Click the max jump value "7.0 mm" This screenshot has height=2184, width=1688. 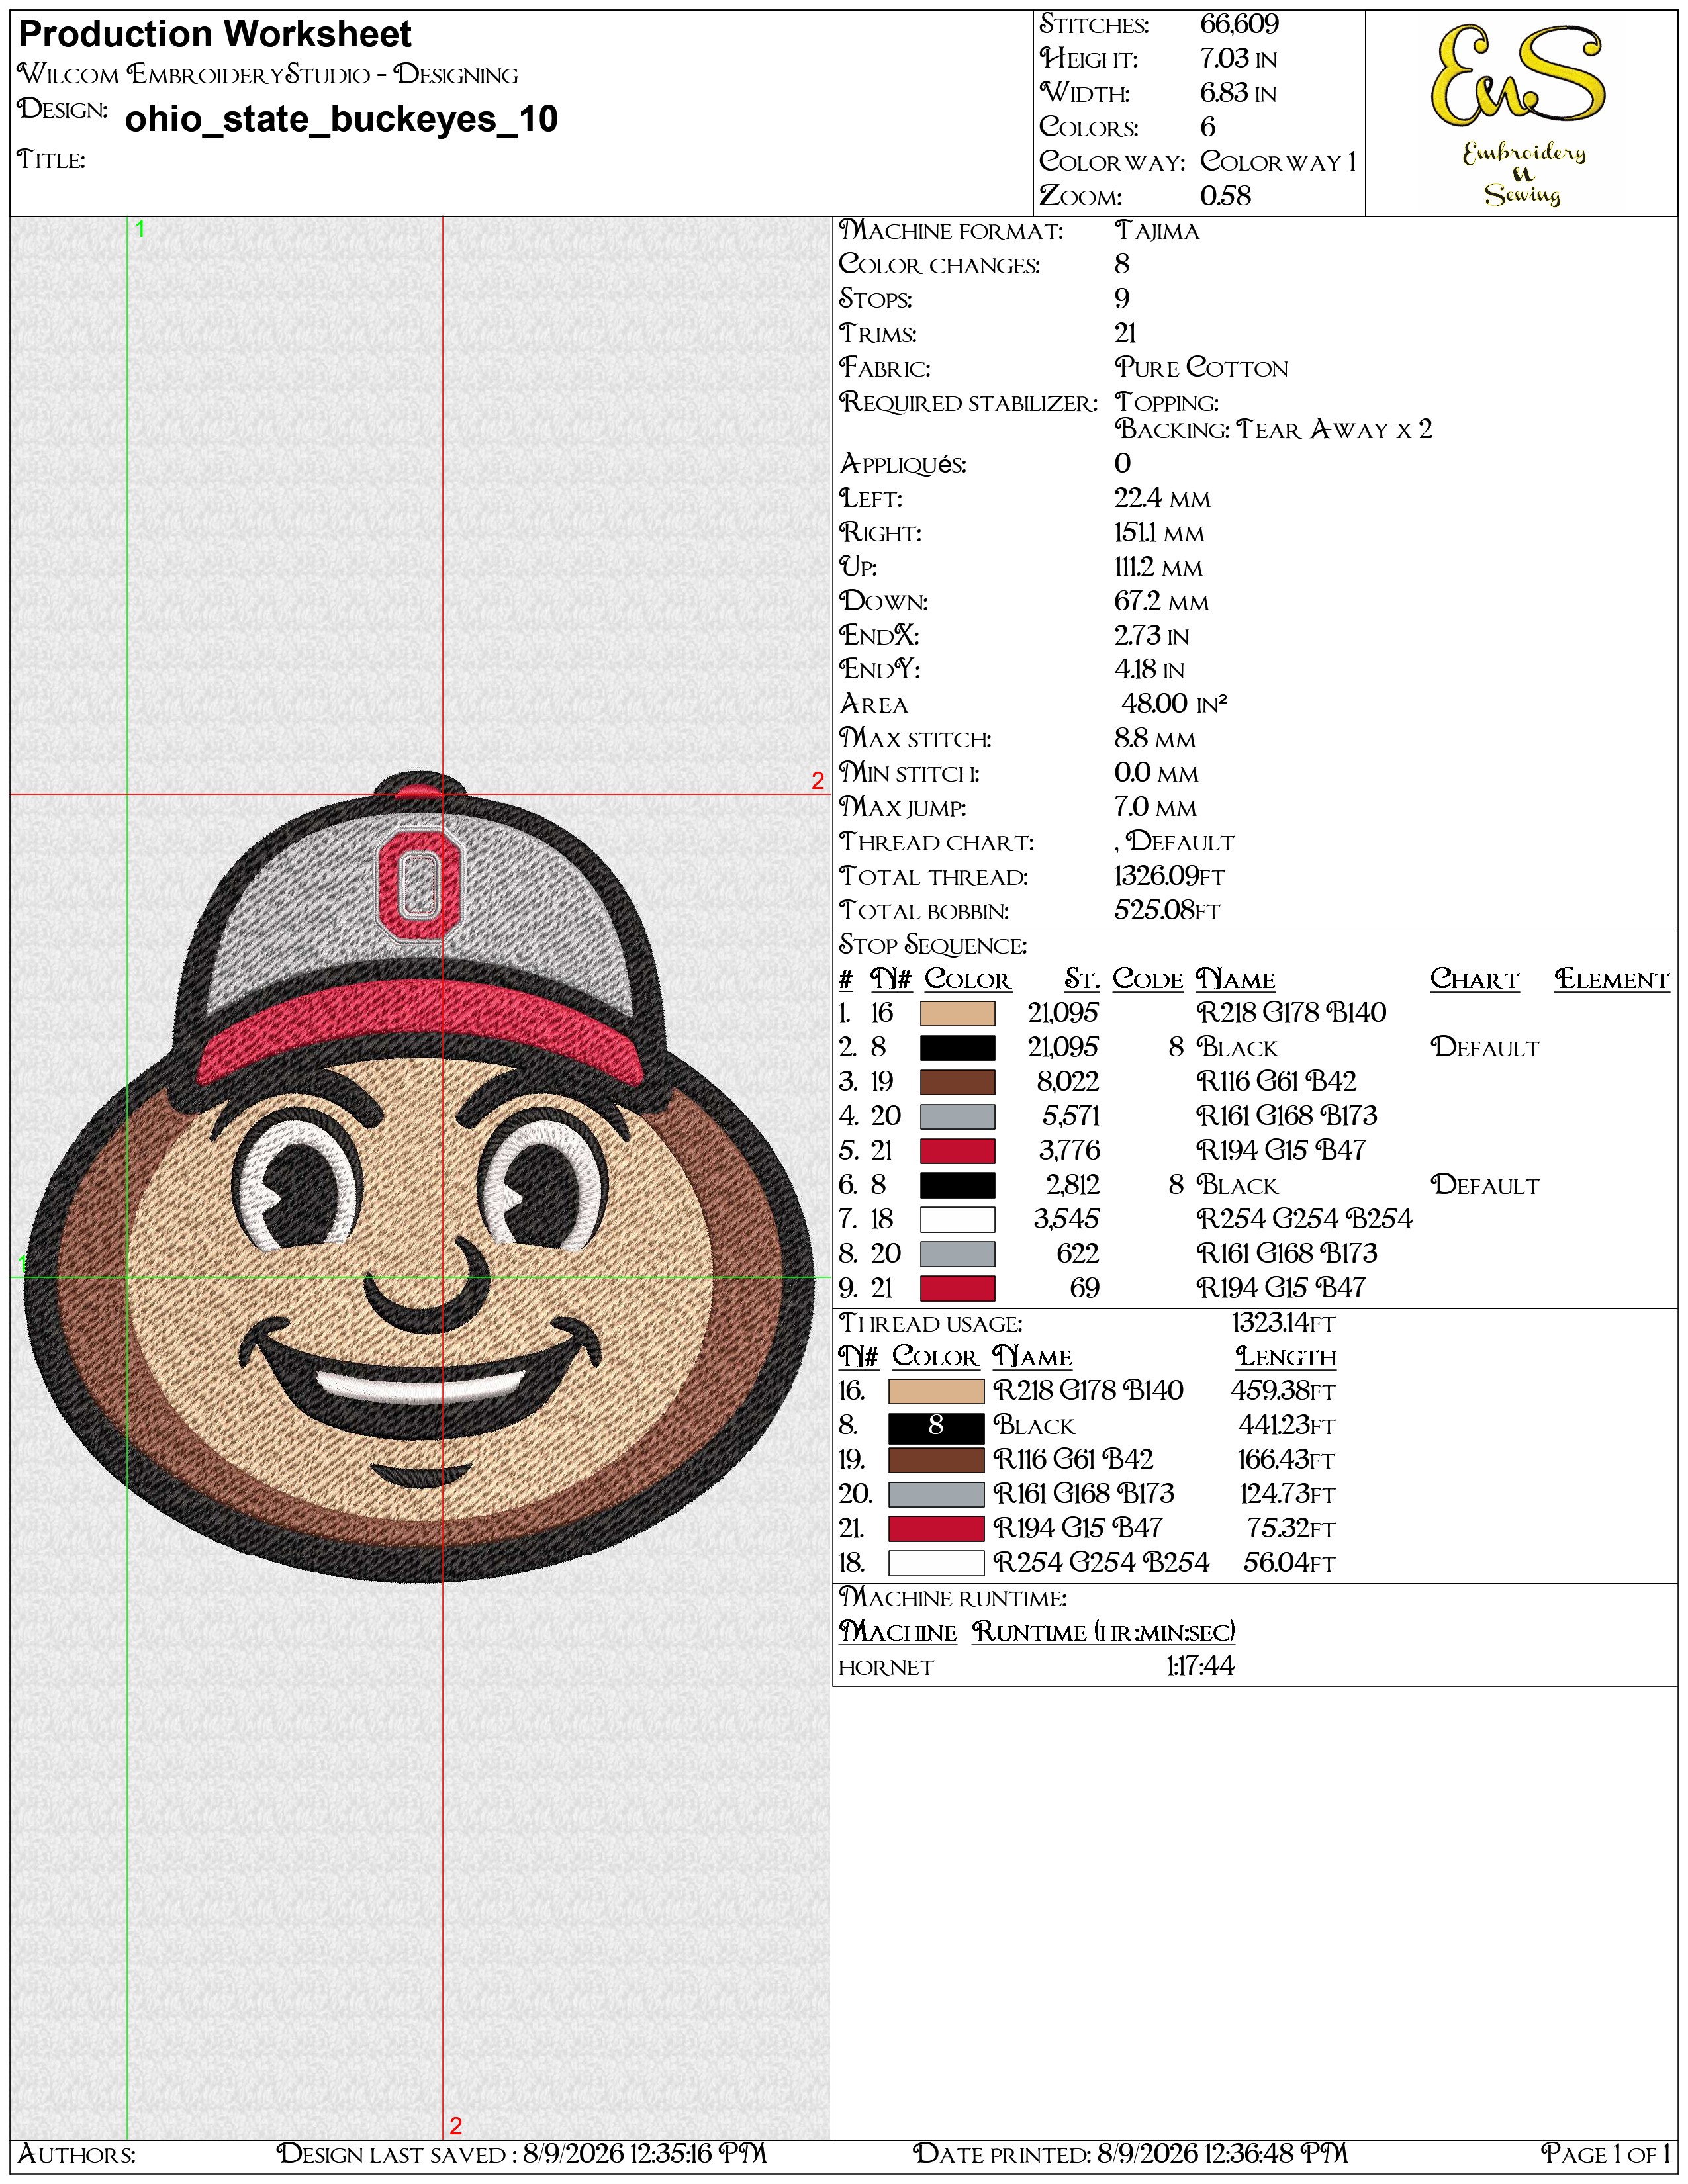(1155, 807)
